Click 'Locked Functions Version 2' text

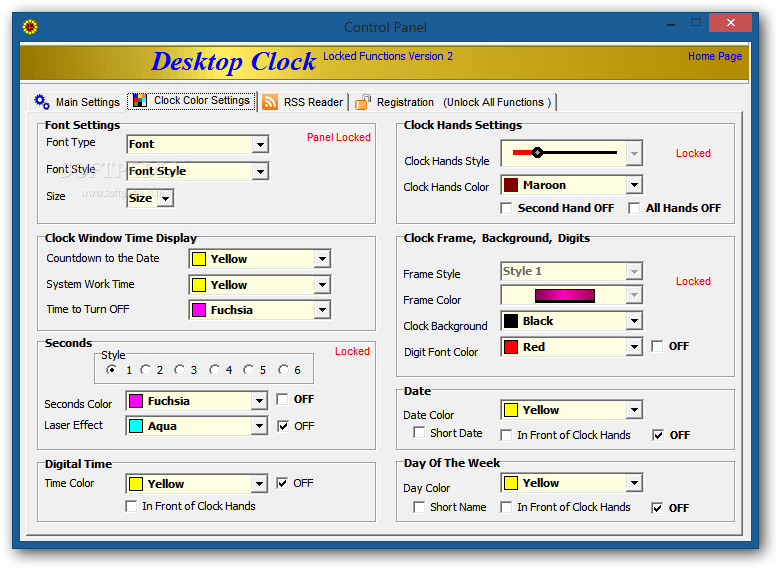point(388,56)
